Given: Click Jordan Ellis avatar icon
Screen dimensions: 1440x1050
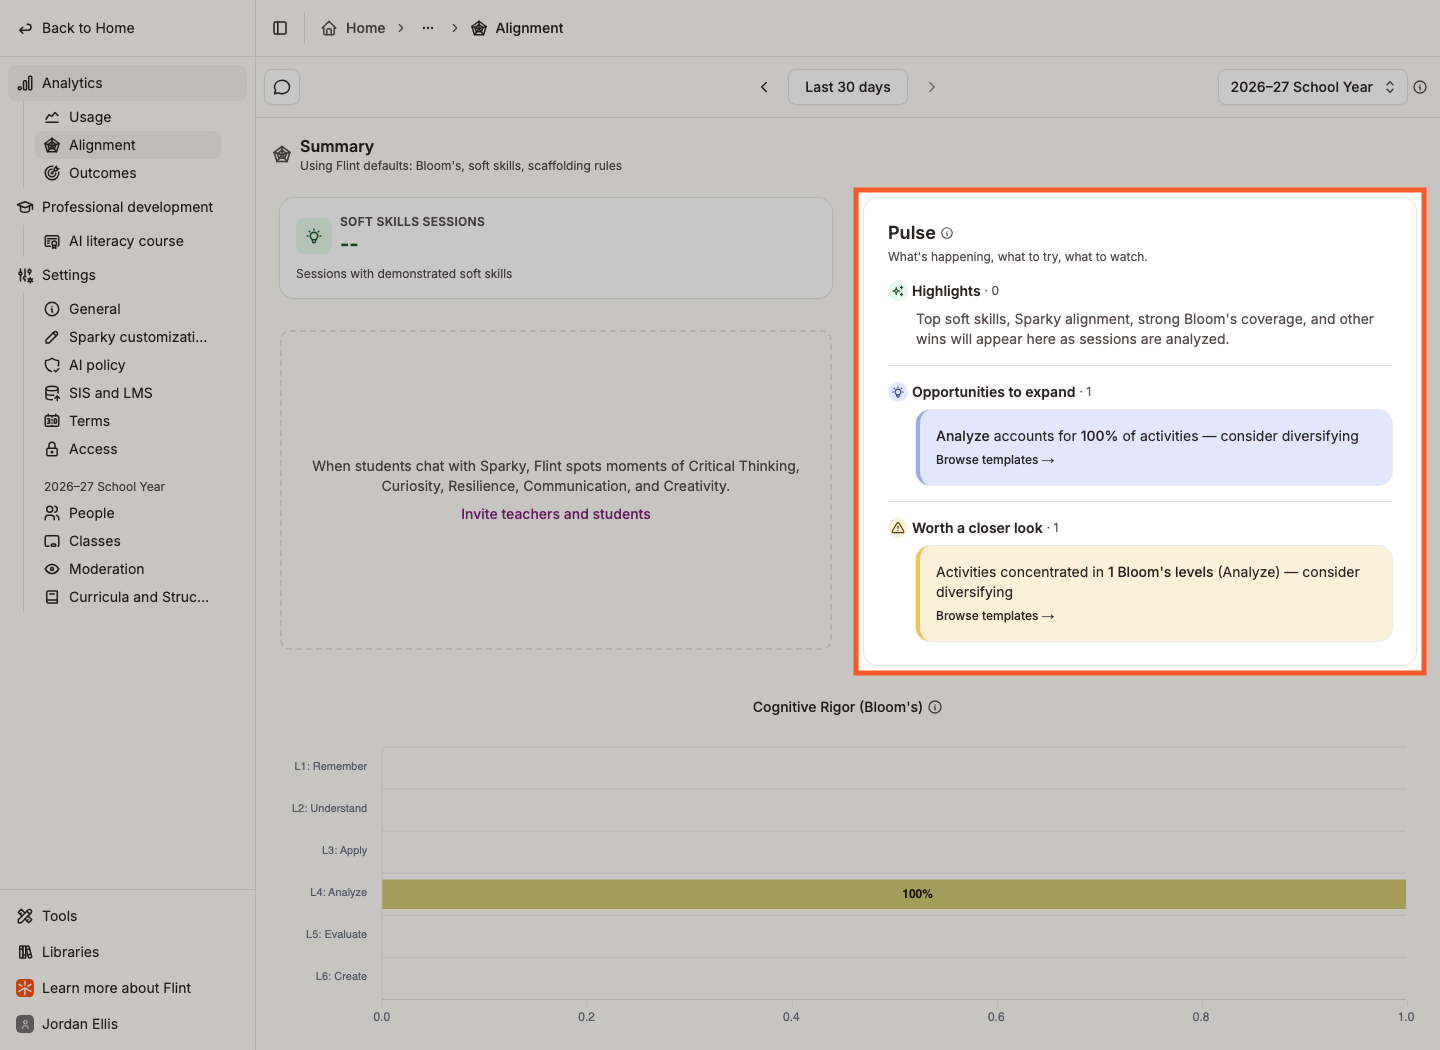Looking at the screenshot, I should pyautogui.click(x=25, y=1024).
